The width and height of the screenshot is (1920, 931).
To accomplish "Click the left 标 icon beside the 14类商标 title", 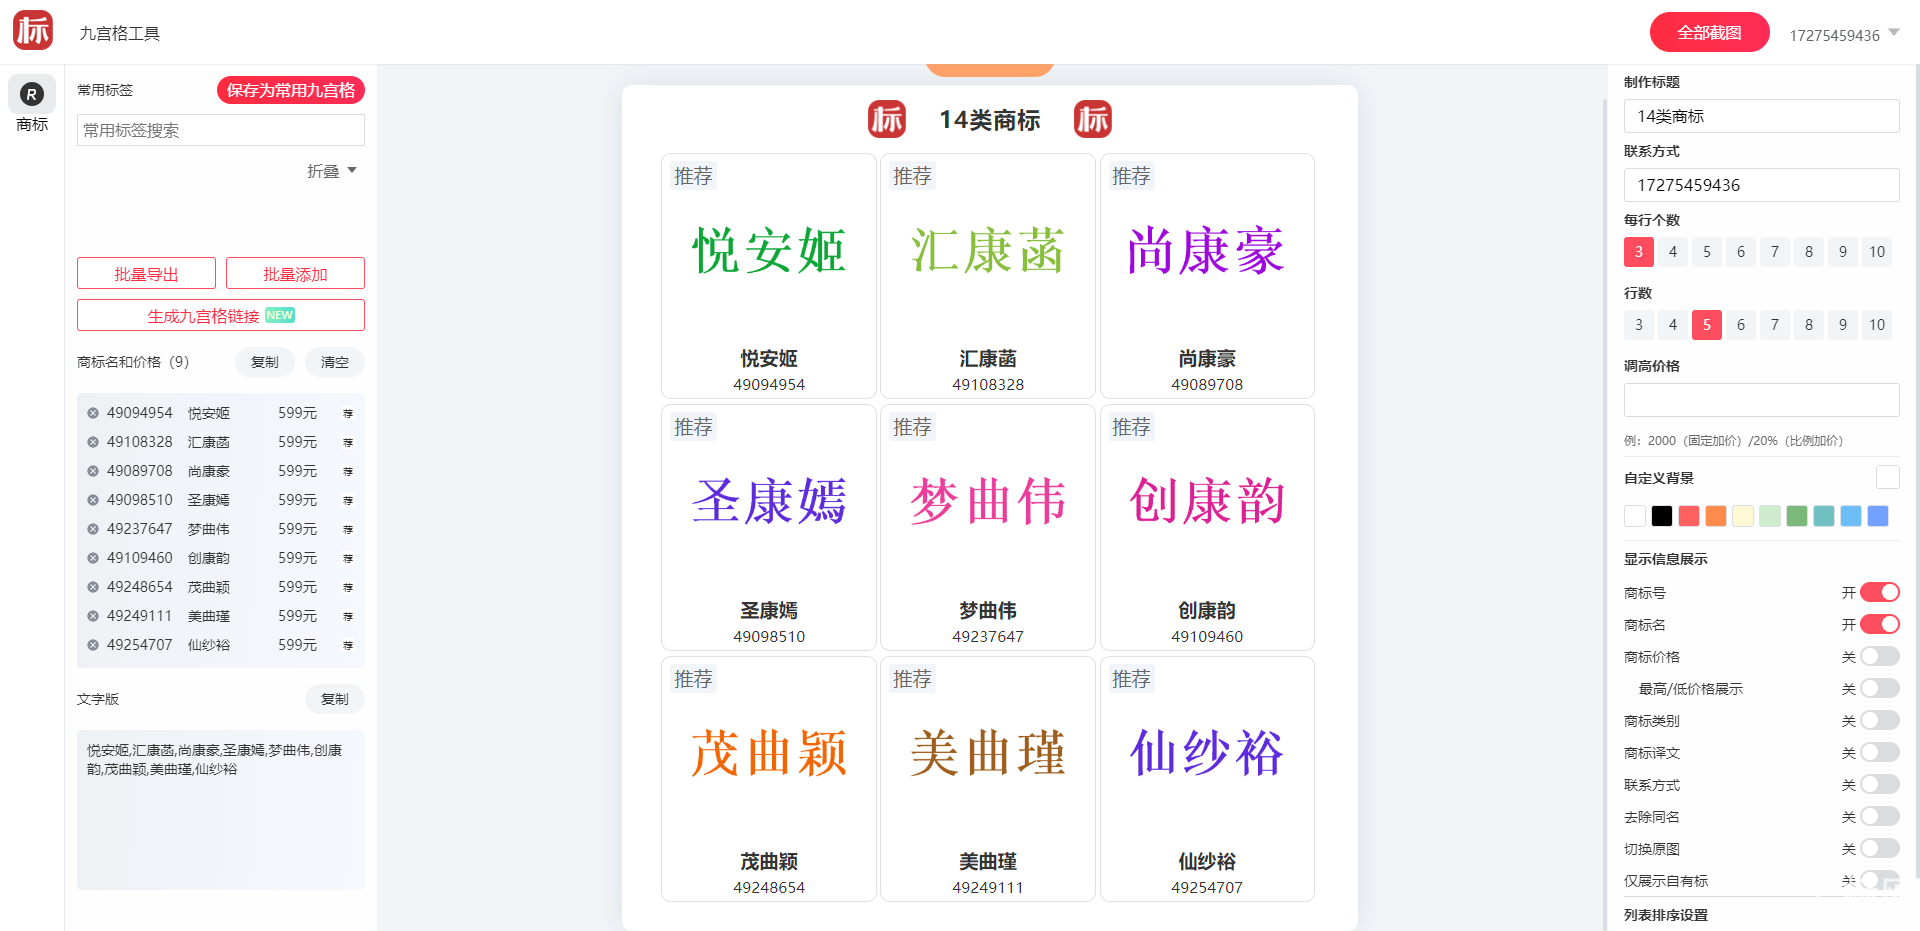I will pos(887,119).
